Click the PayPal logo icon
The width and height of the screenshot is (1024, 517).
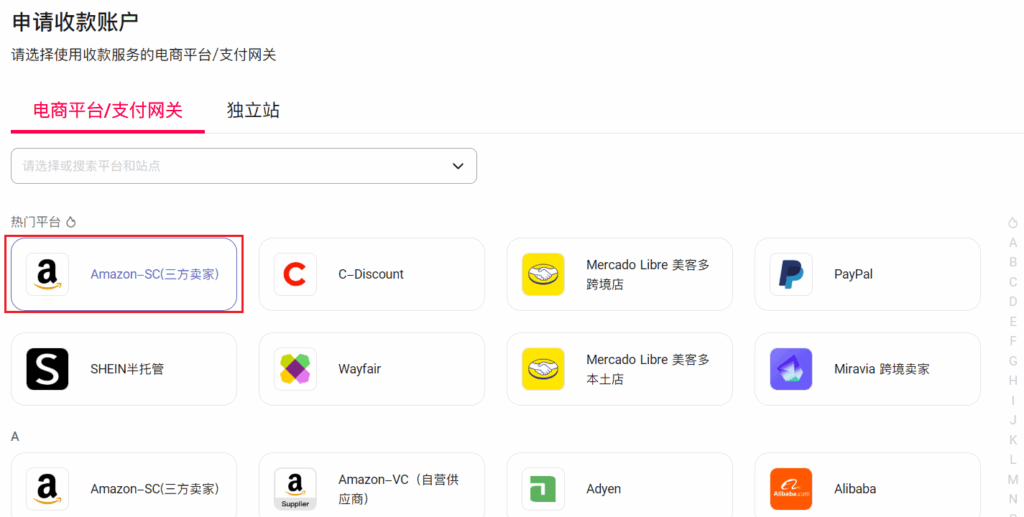(x=791, y=274)
